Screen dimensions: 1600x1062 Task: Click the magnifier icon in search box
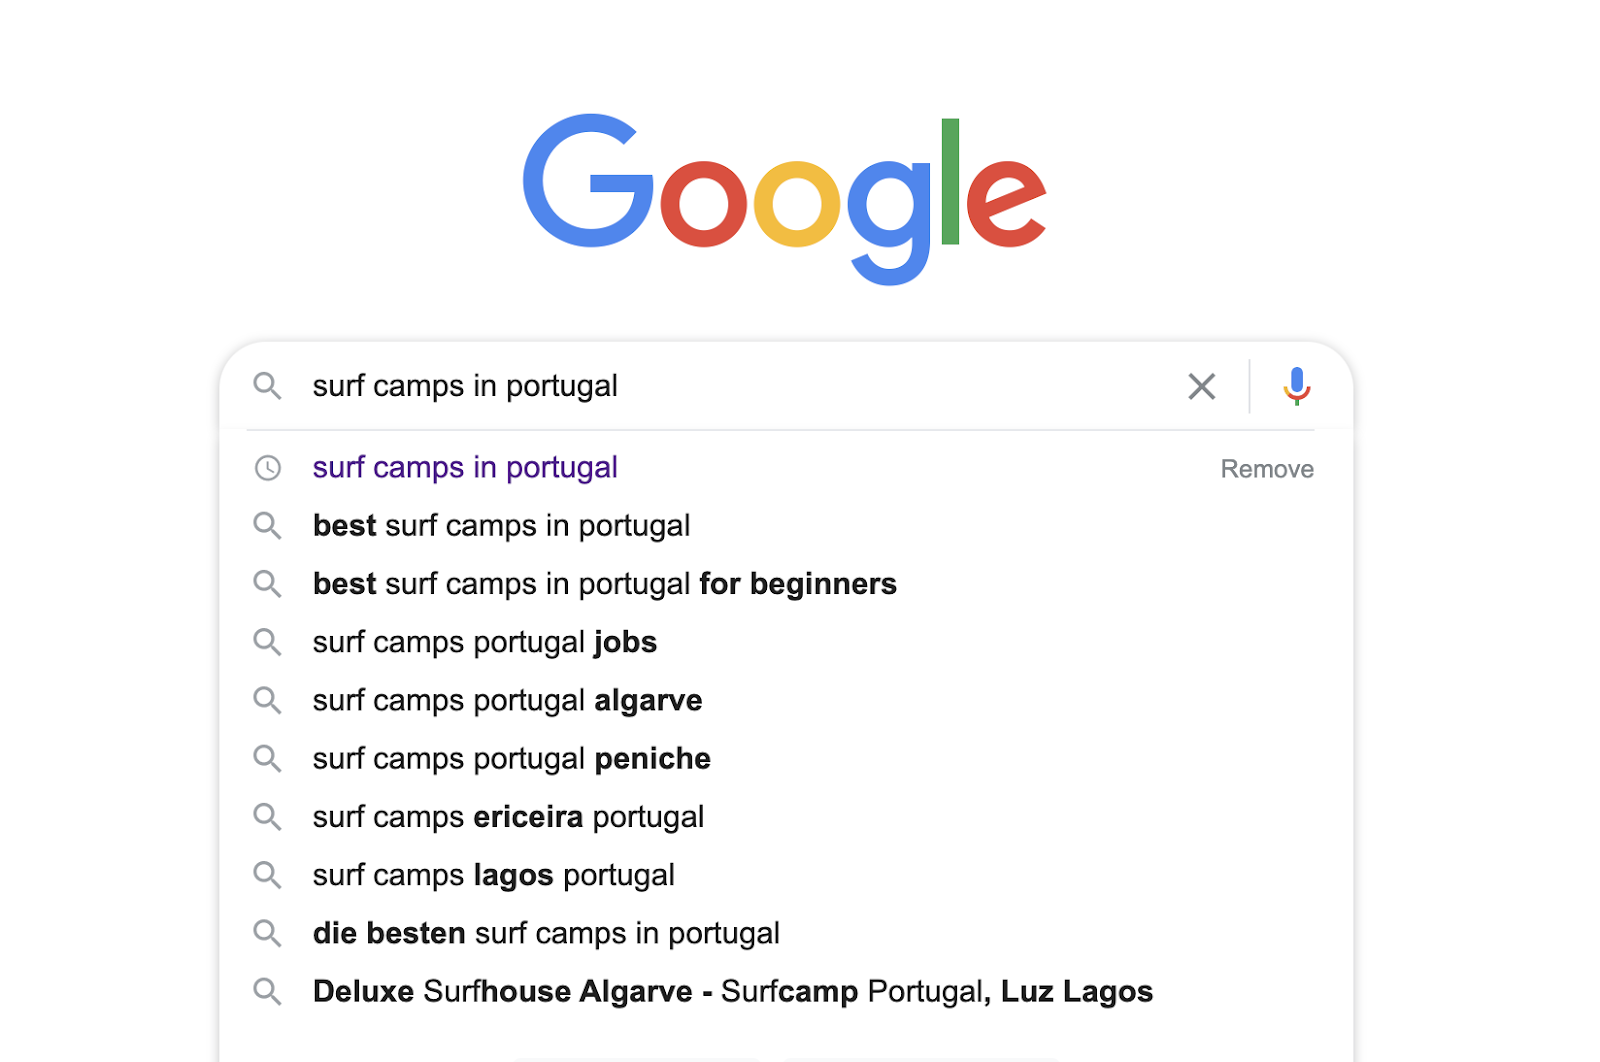point(267,386)
